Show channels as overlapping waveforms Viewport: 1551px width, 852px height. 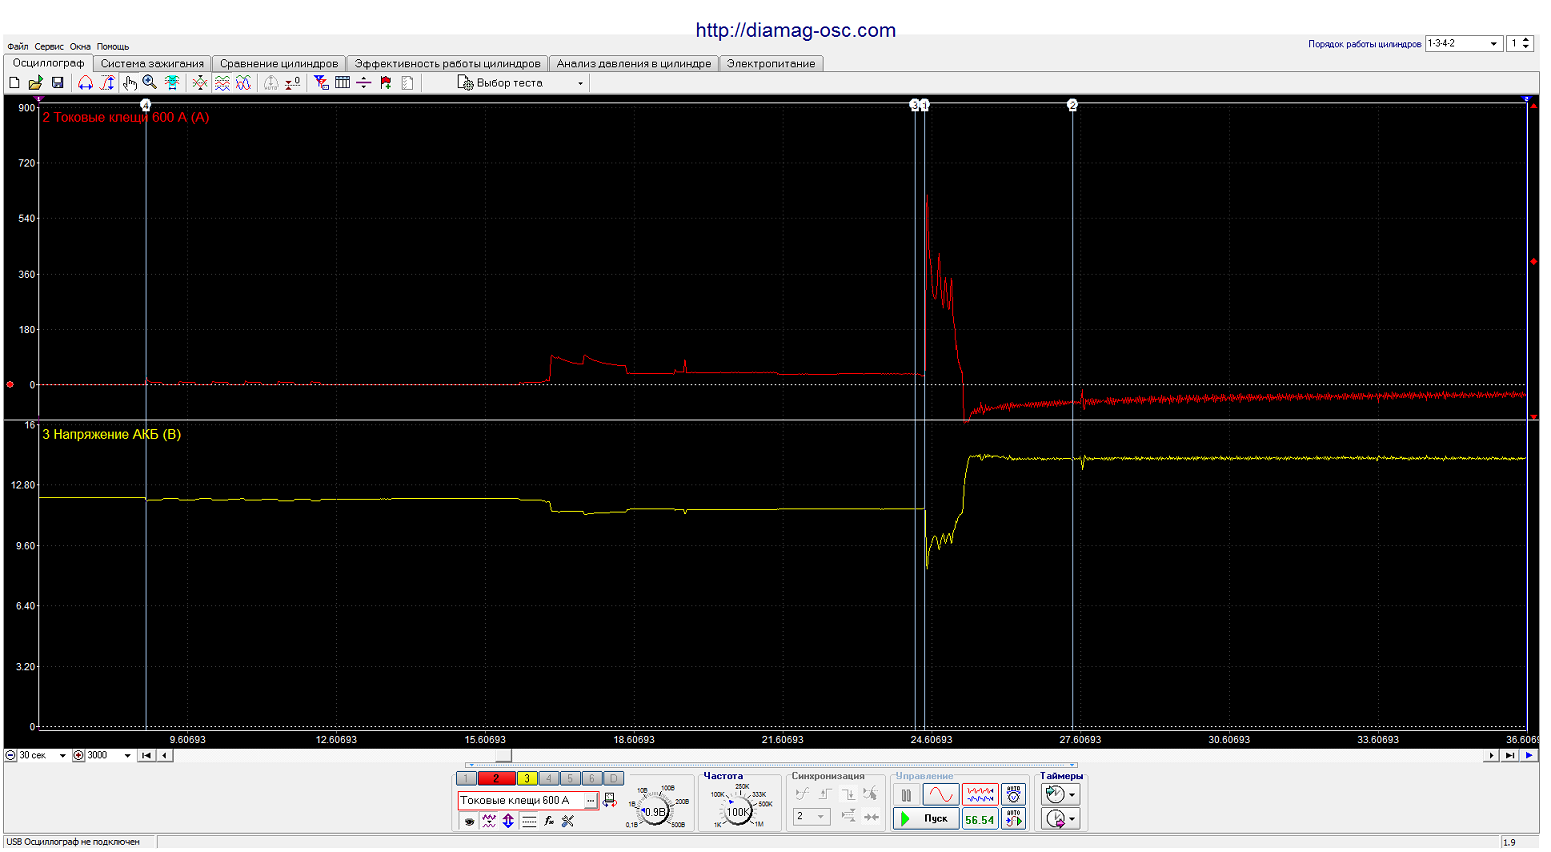[243, 83]
